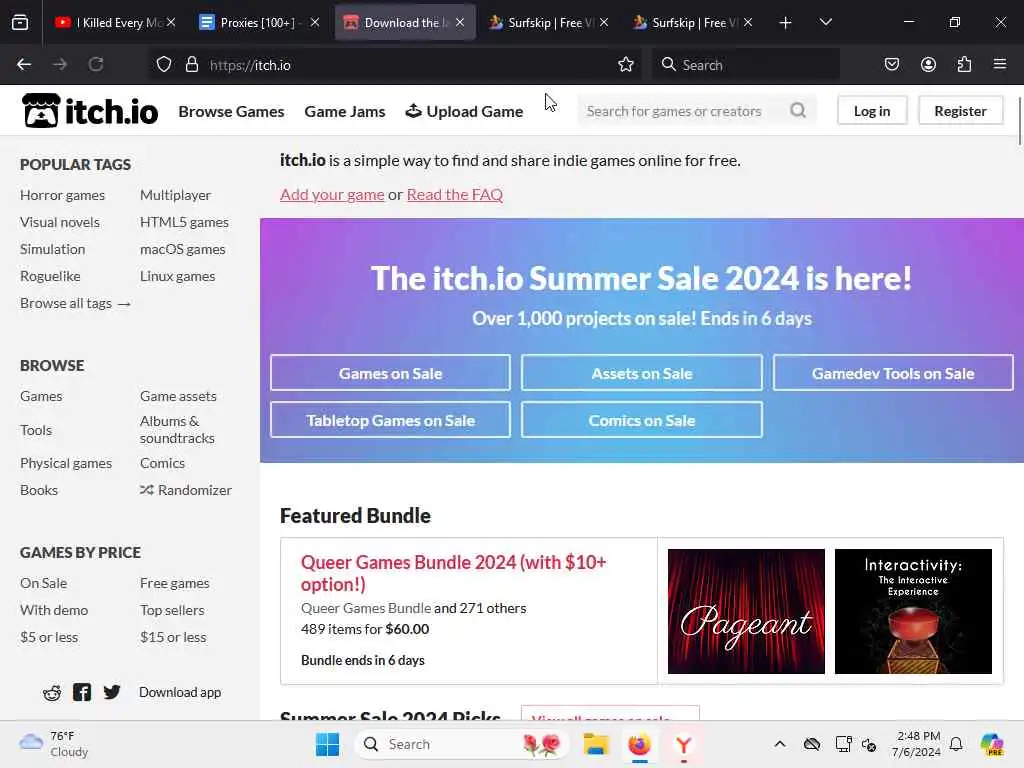Open the $5 or less link
This screenshot has width=1024, height=768.
49,637
